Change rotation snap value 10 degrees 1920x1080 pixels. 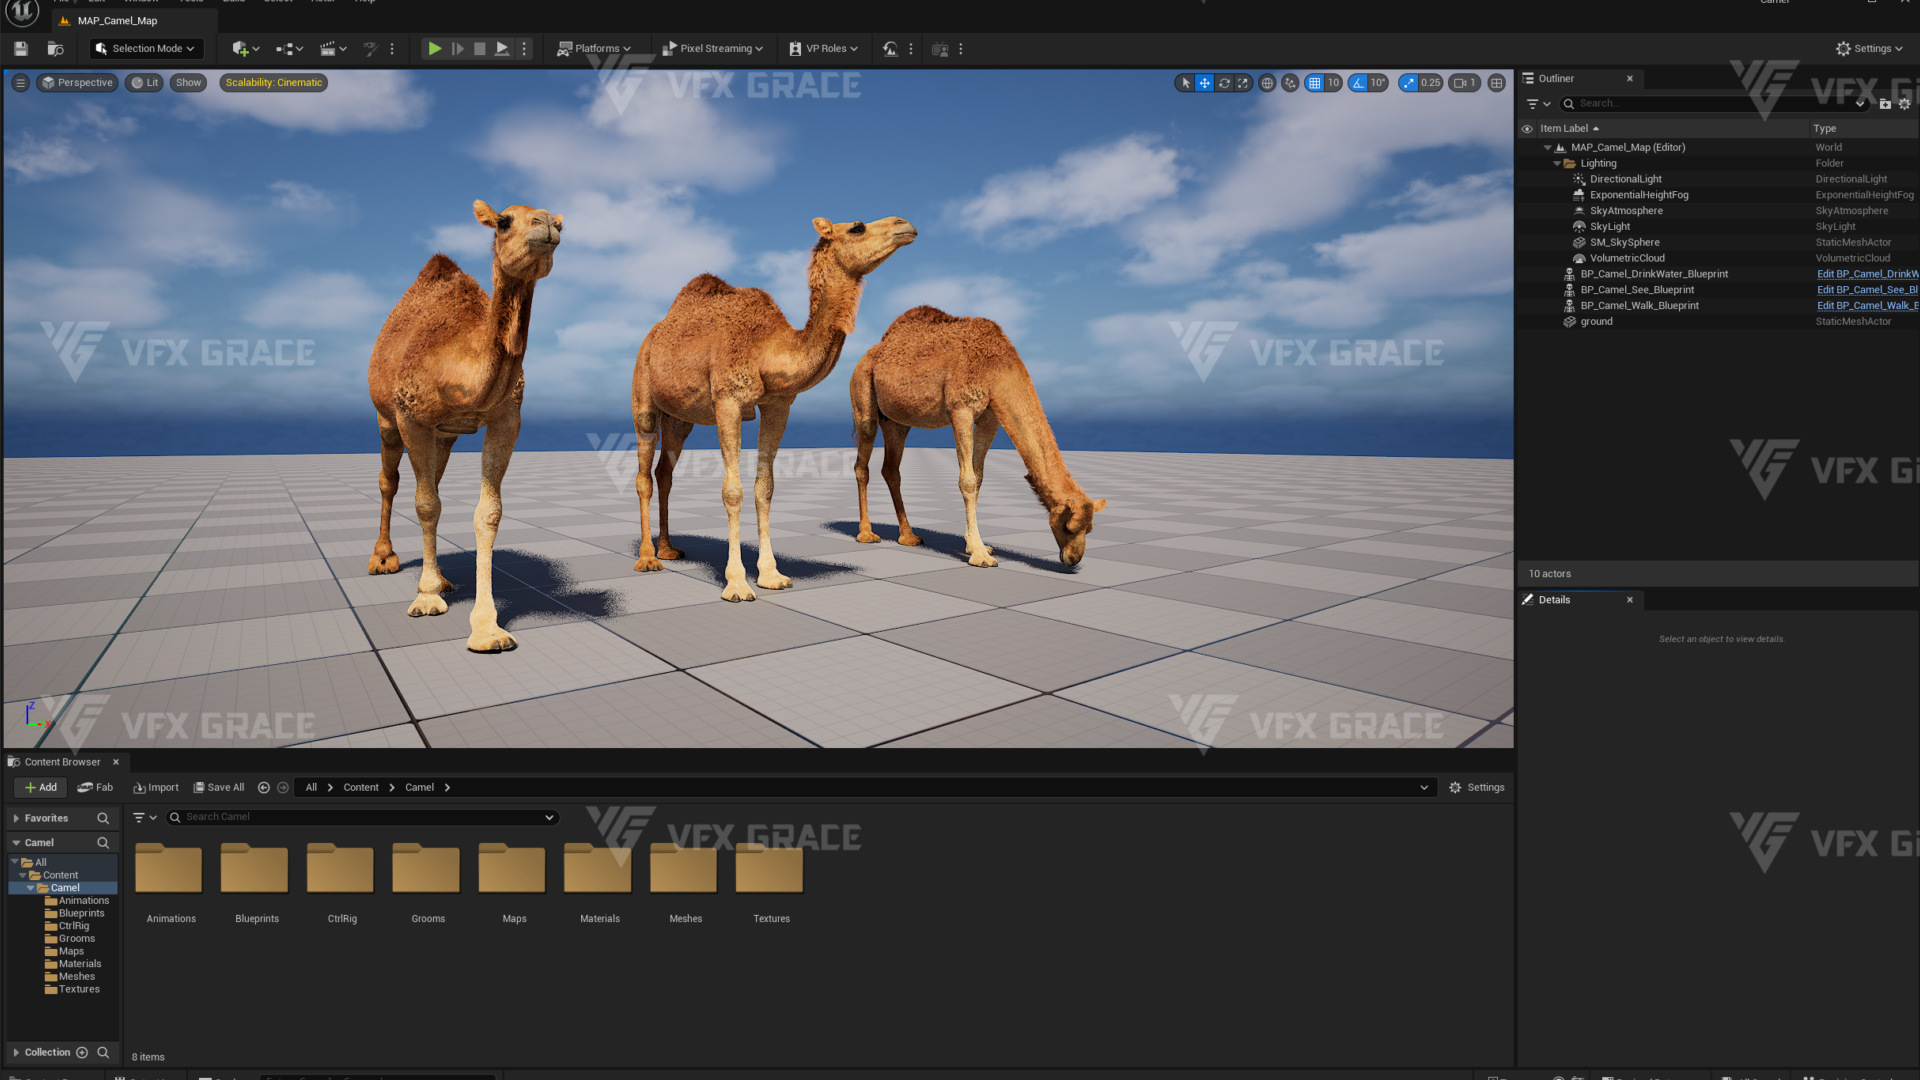1378,83
